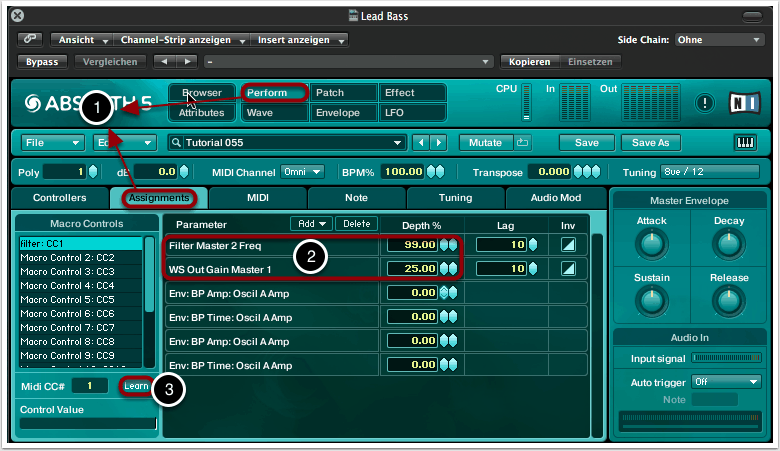Viewport: 780px width, 451px height.
Task: Open the Ansicht dropdown
Action: coord(82,39)
